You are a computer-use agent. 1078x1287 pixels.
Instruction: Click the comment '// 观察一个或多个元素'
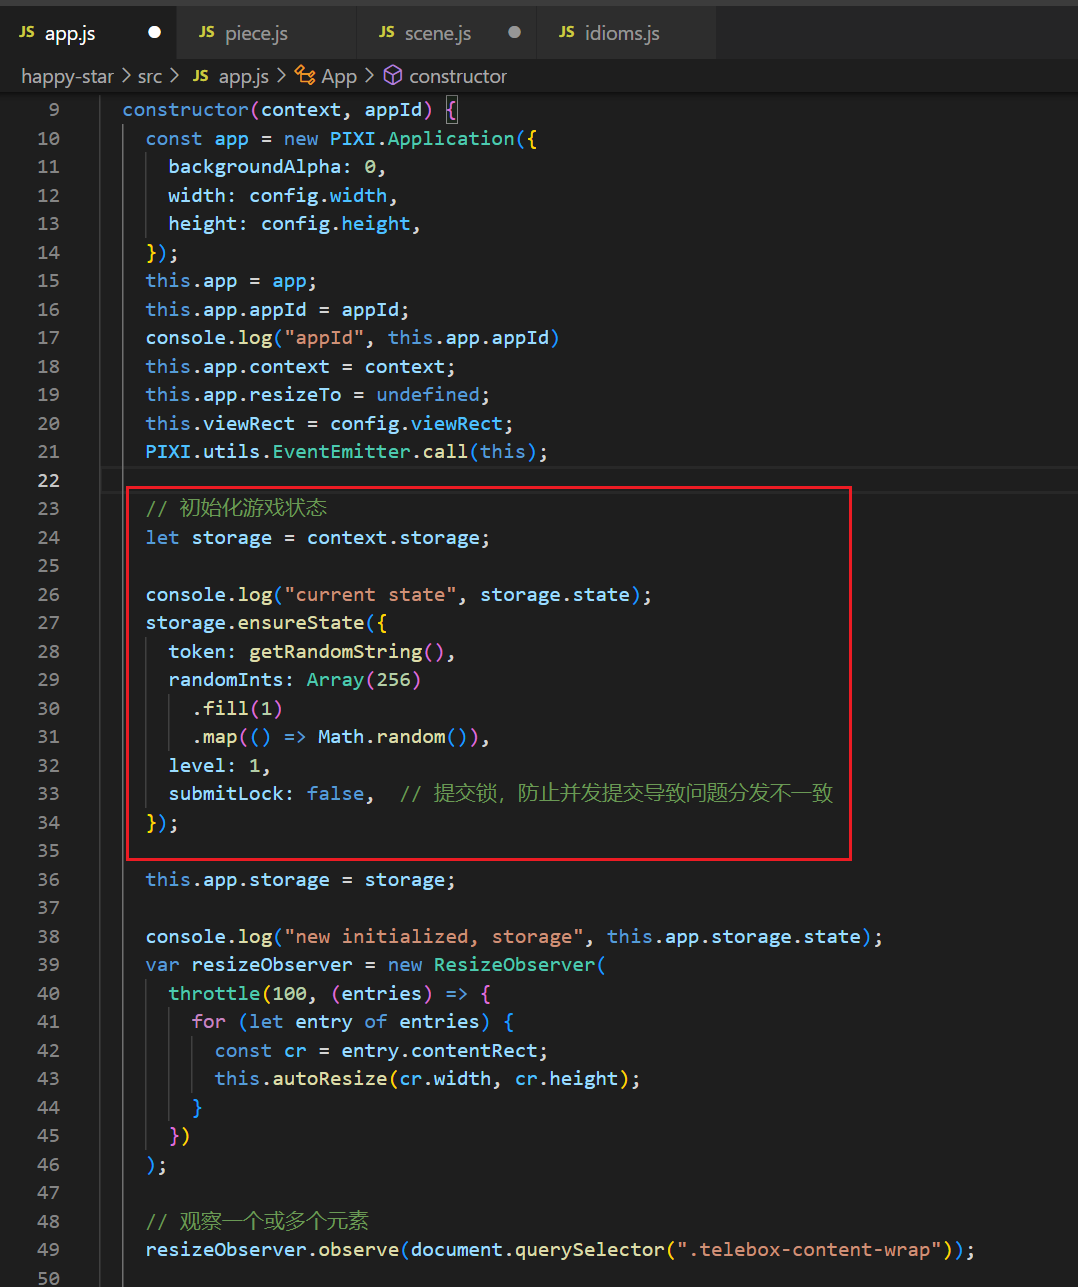click(257, 1221)
